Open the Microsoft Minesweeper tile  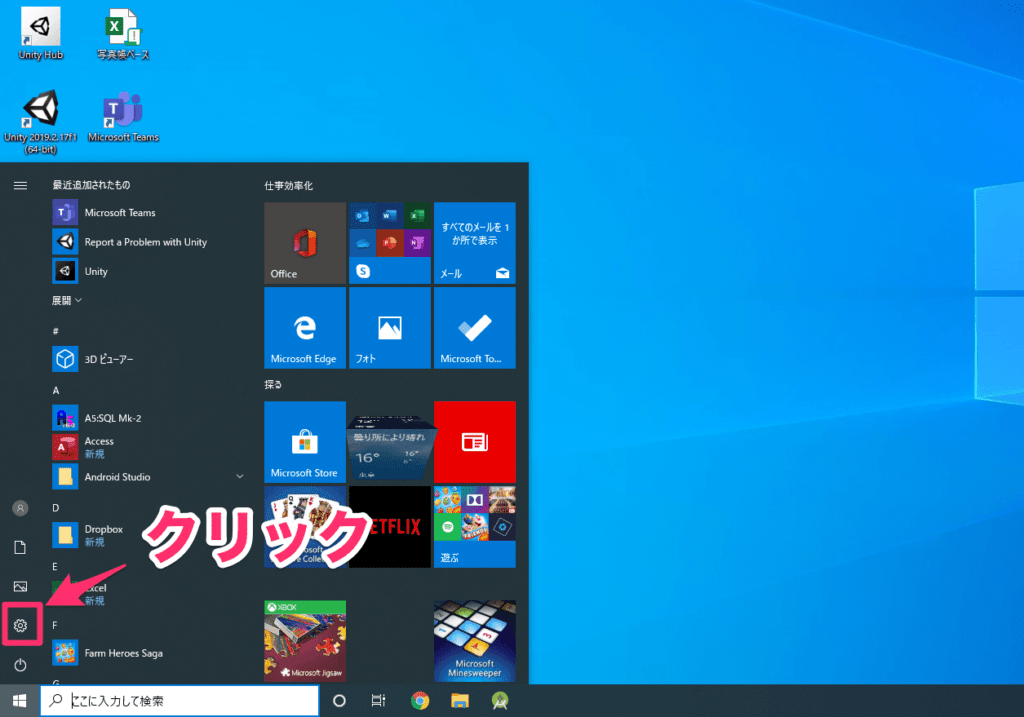coord(475,641)
